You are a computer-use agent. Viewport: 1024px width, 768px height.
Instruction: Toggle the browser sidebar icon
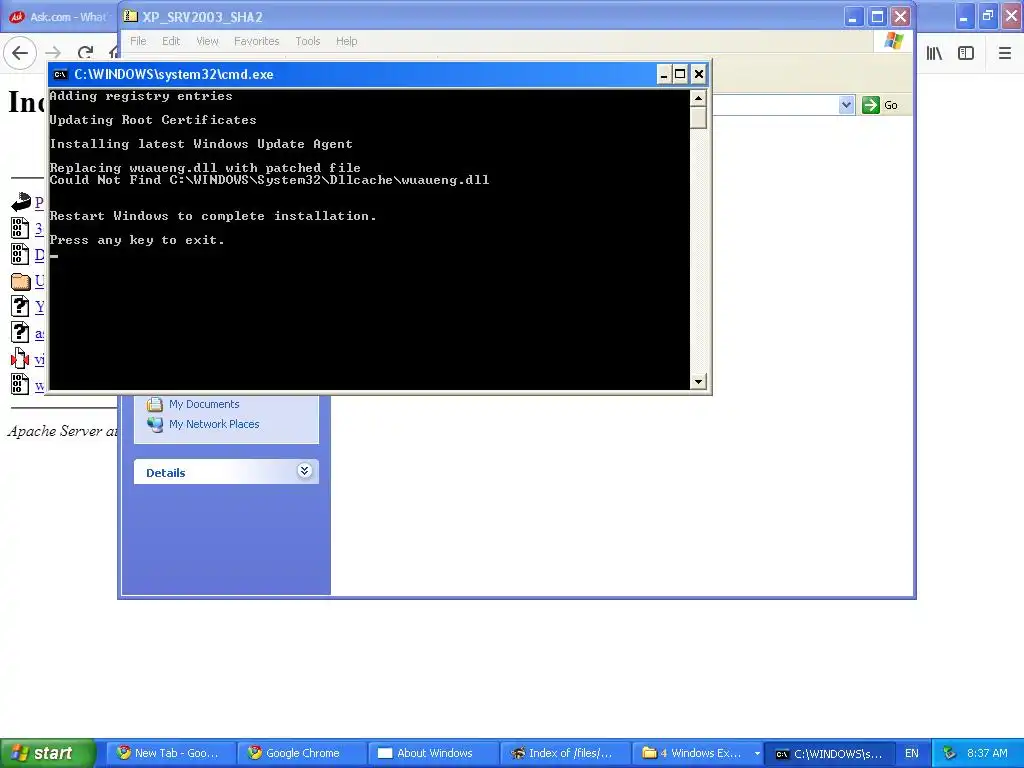point(966,53)
